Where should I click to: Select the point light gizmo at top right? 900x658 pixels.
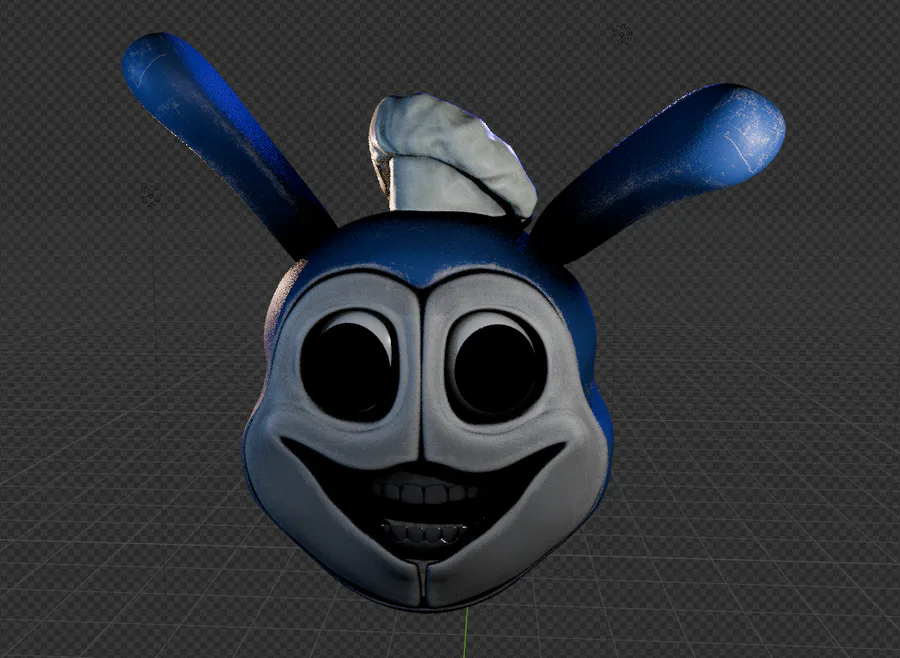point(622,34)
